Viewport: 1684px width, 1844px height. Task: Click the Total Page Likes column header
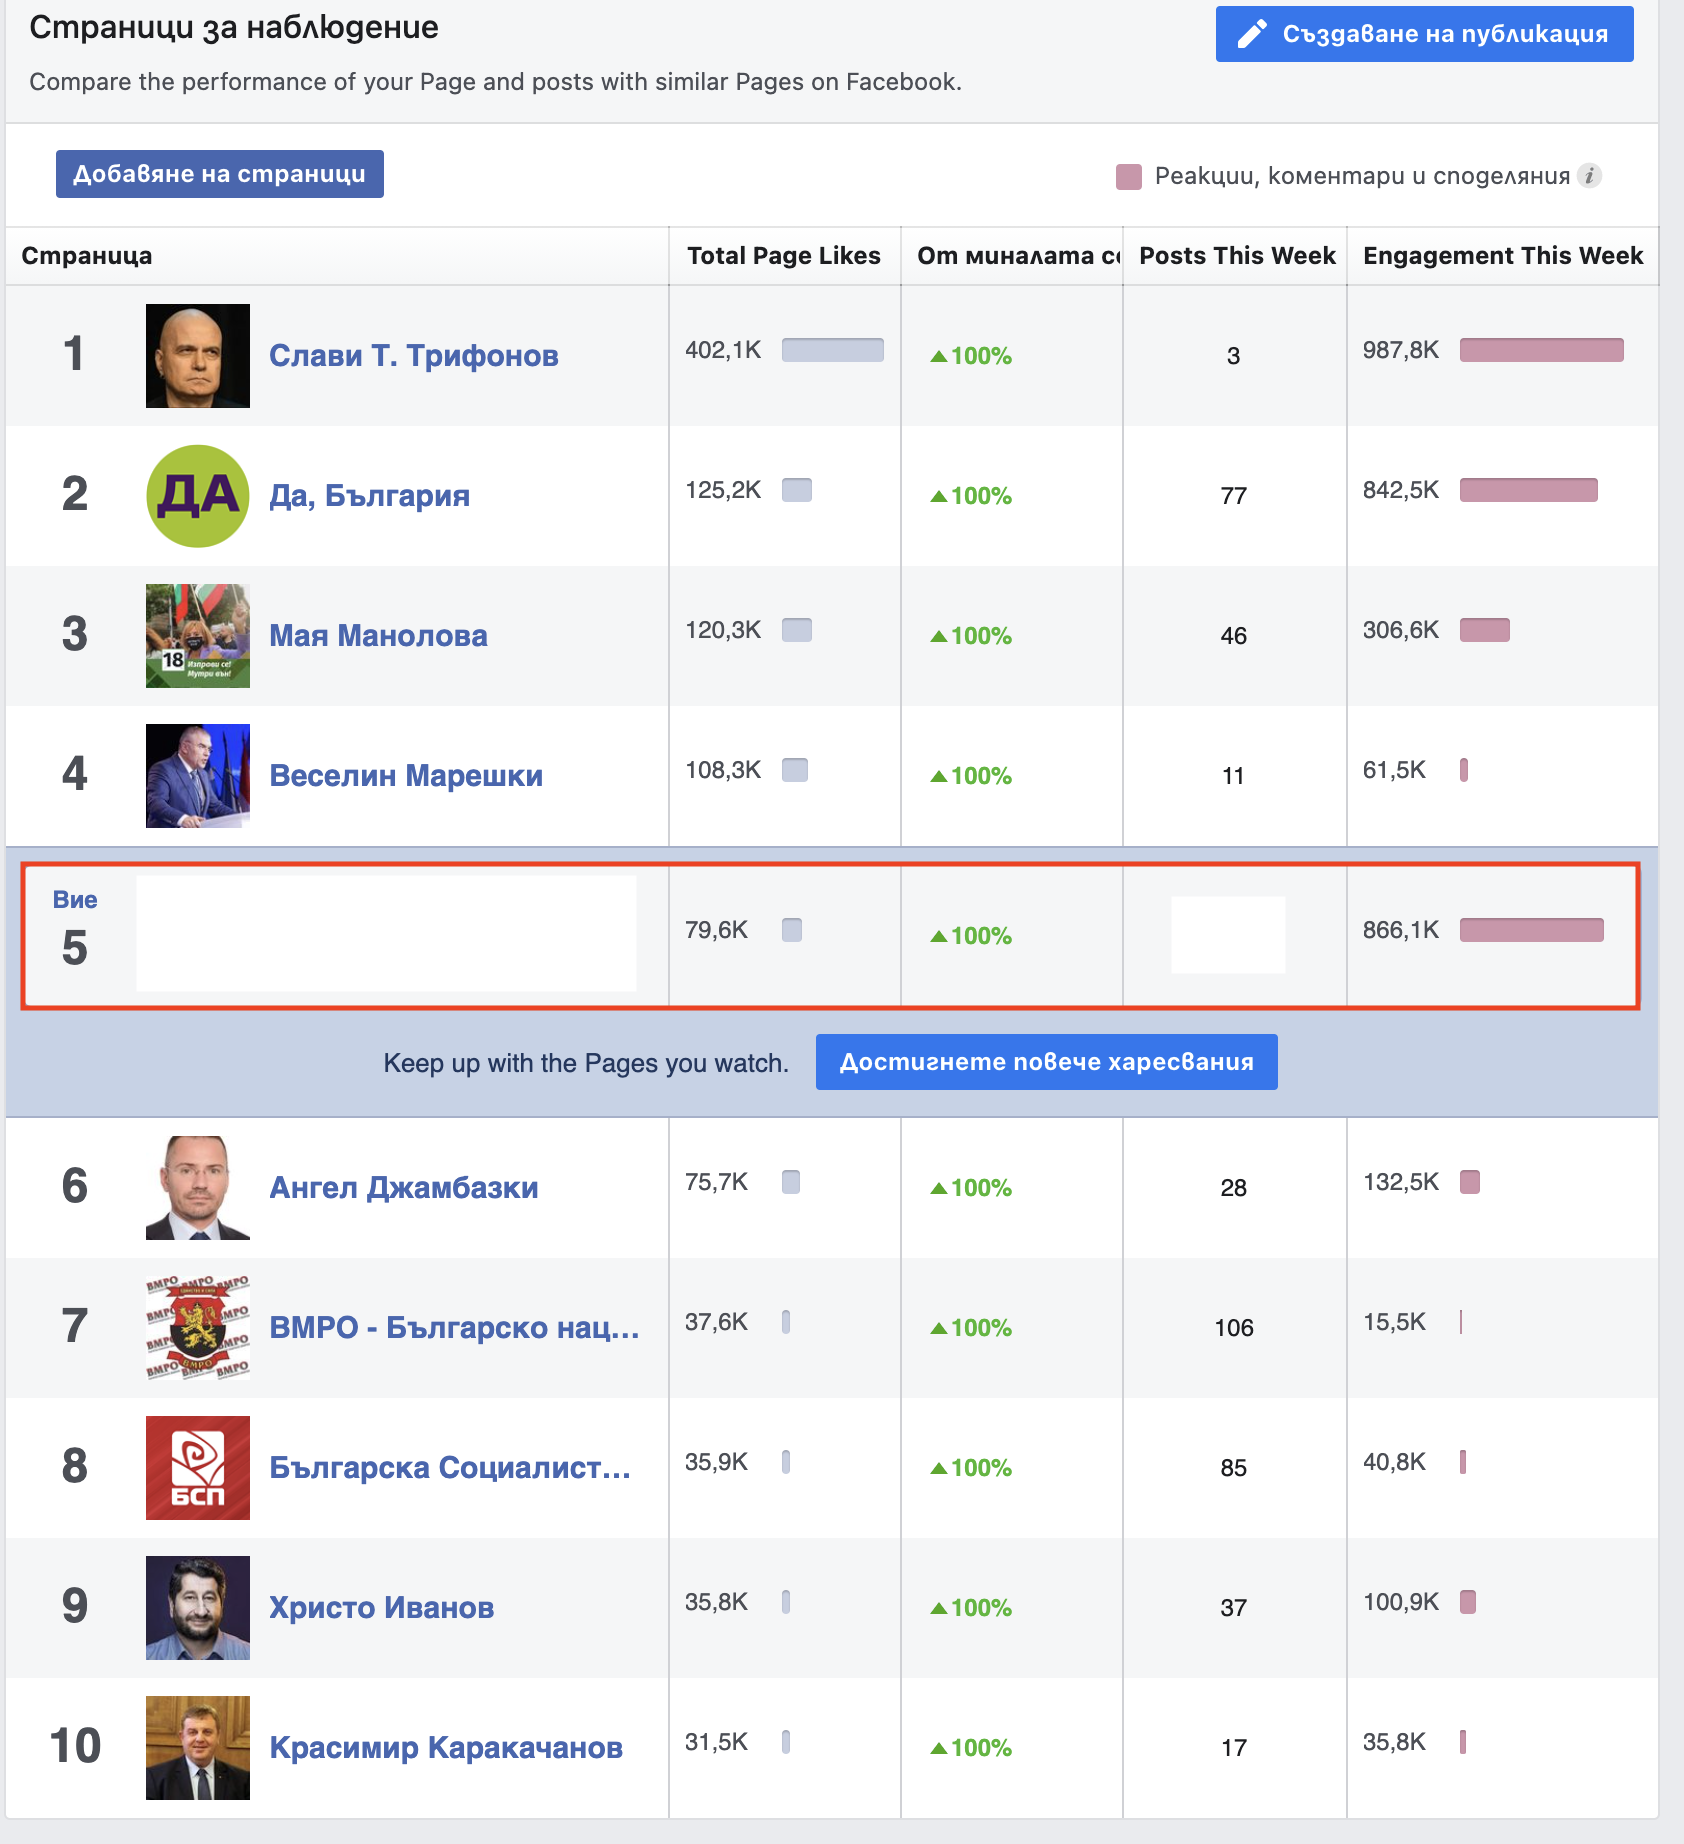pos(784,256)
